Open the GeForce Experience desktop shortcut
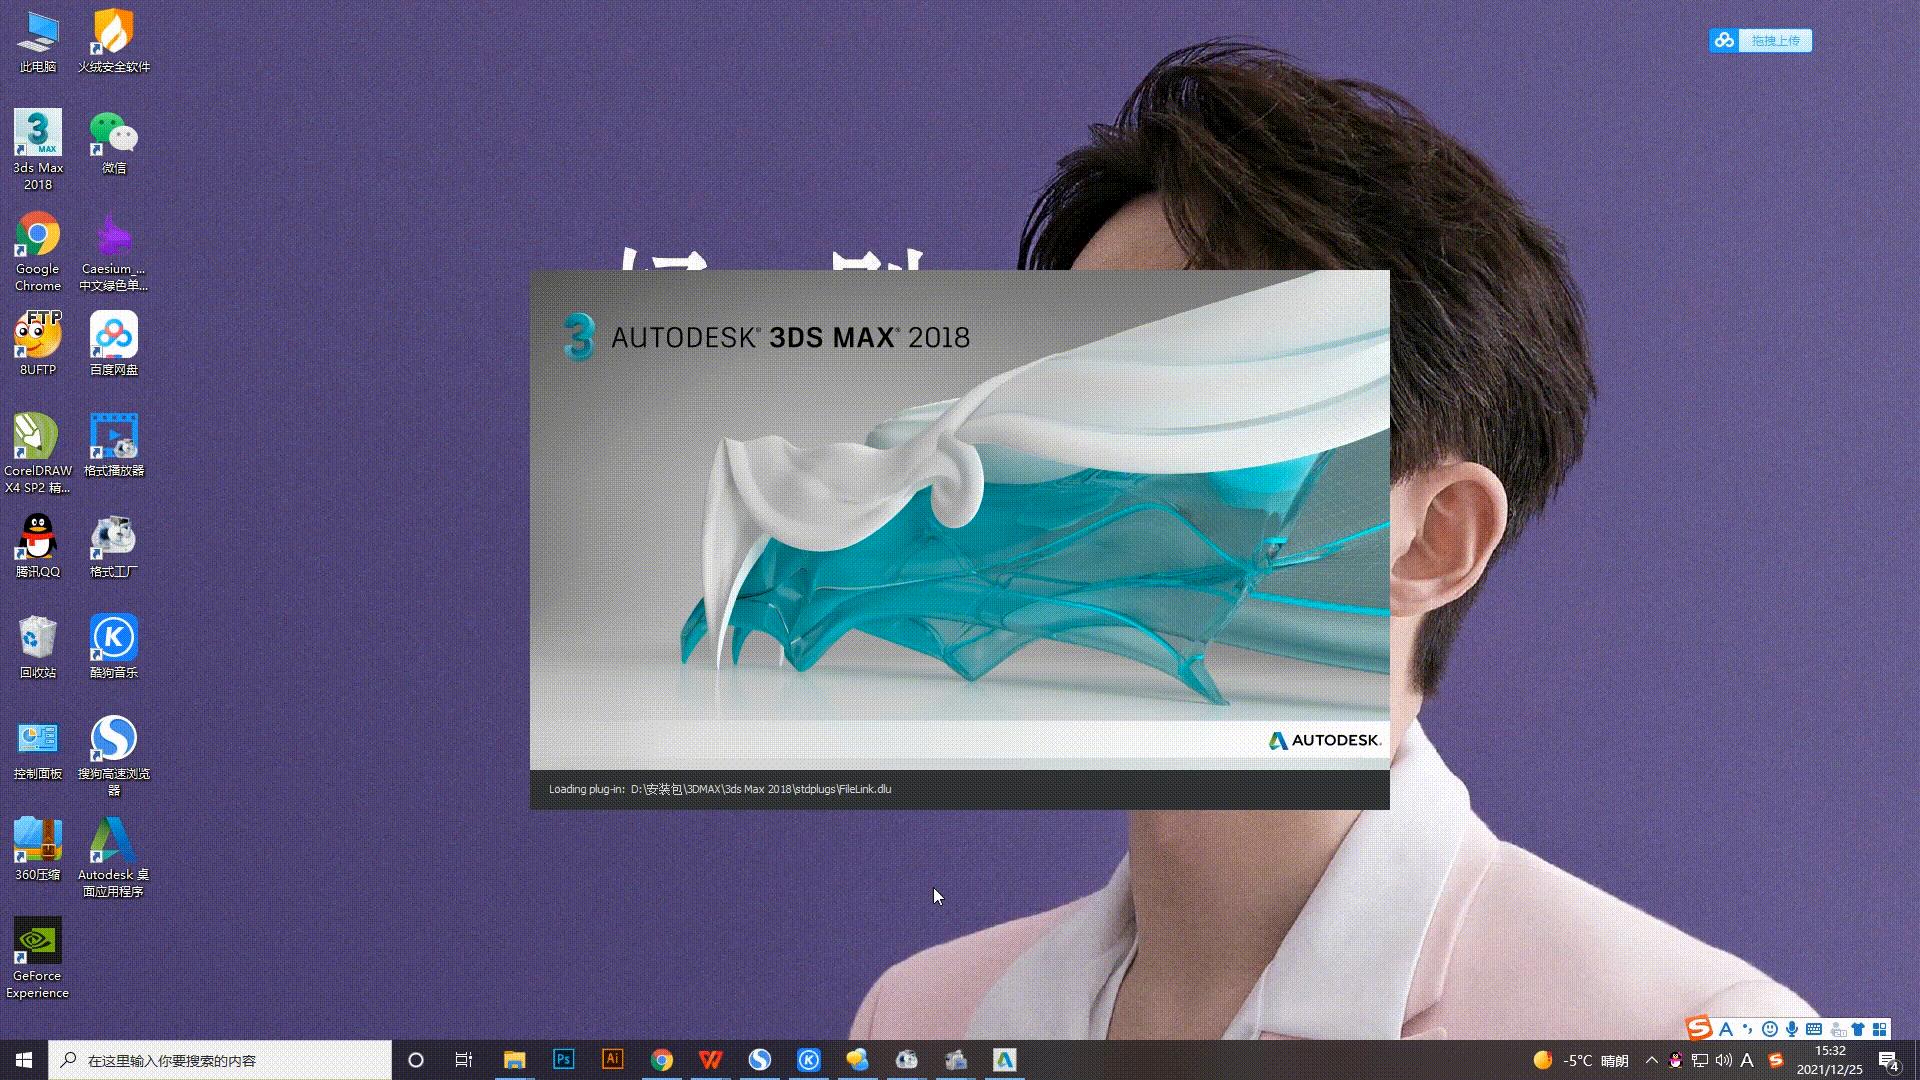 (38, 958)
